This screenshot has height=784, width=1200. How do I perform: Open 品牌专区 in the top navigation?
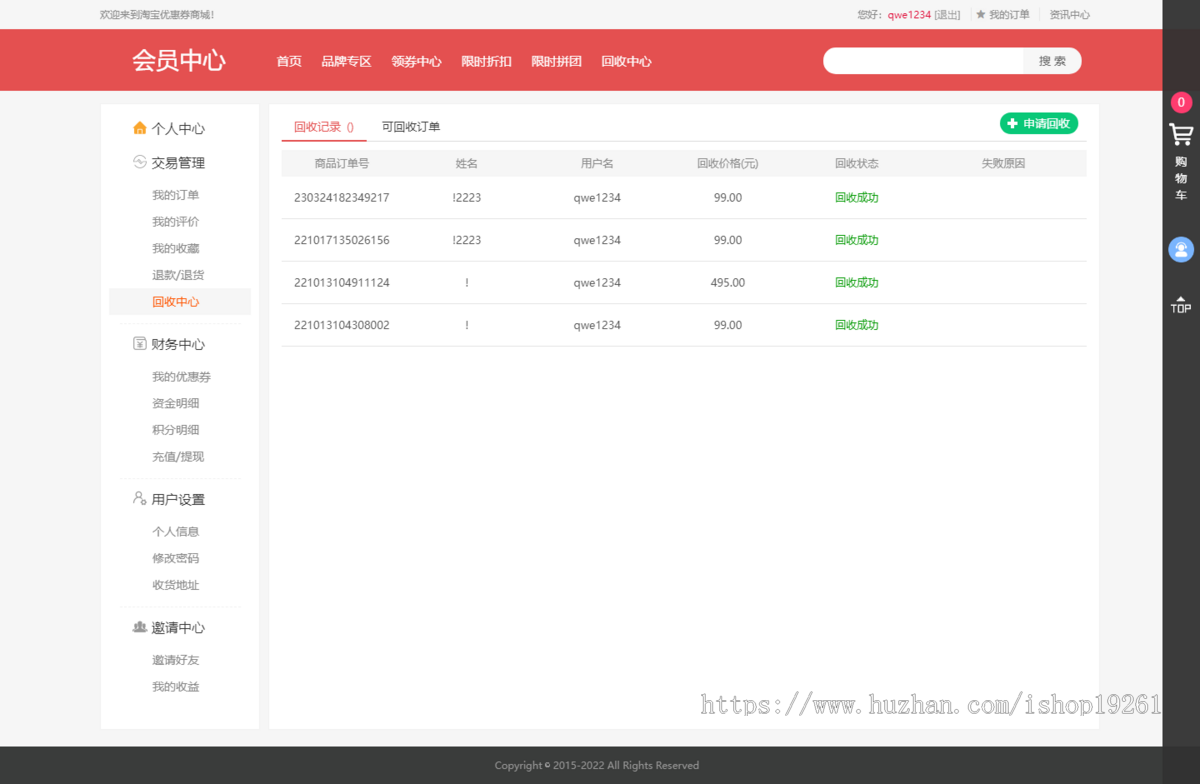[x=346, y=61]
